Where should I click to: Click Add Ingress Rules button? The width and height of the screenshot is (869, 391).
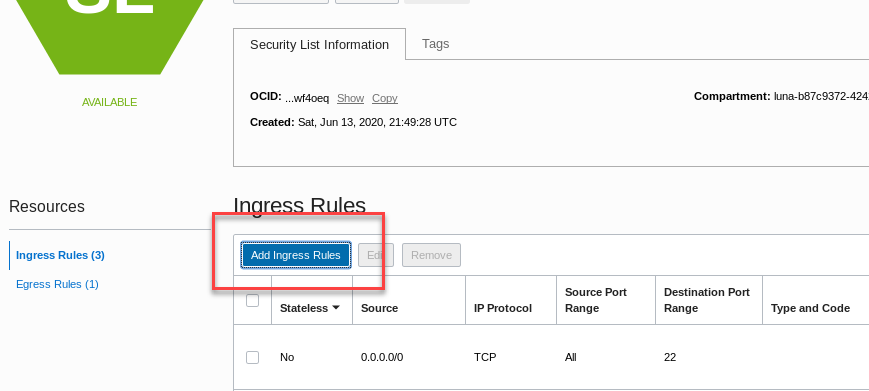pyautogui.click(x=296, y=255)
